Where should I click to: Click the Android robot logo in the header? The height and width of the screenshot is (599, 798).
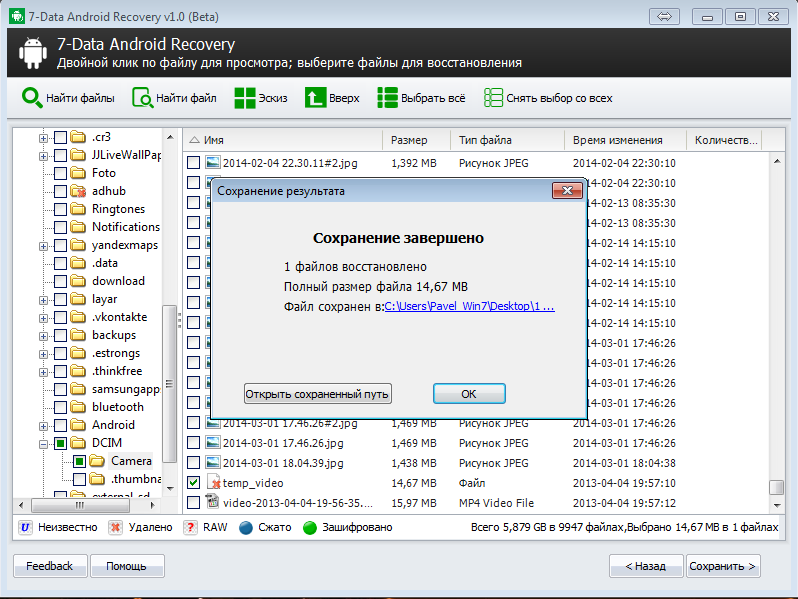pos(33,53)
